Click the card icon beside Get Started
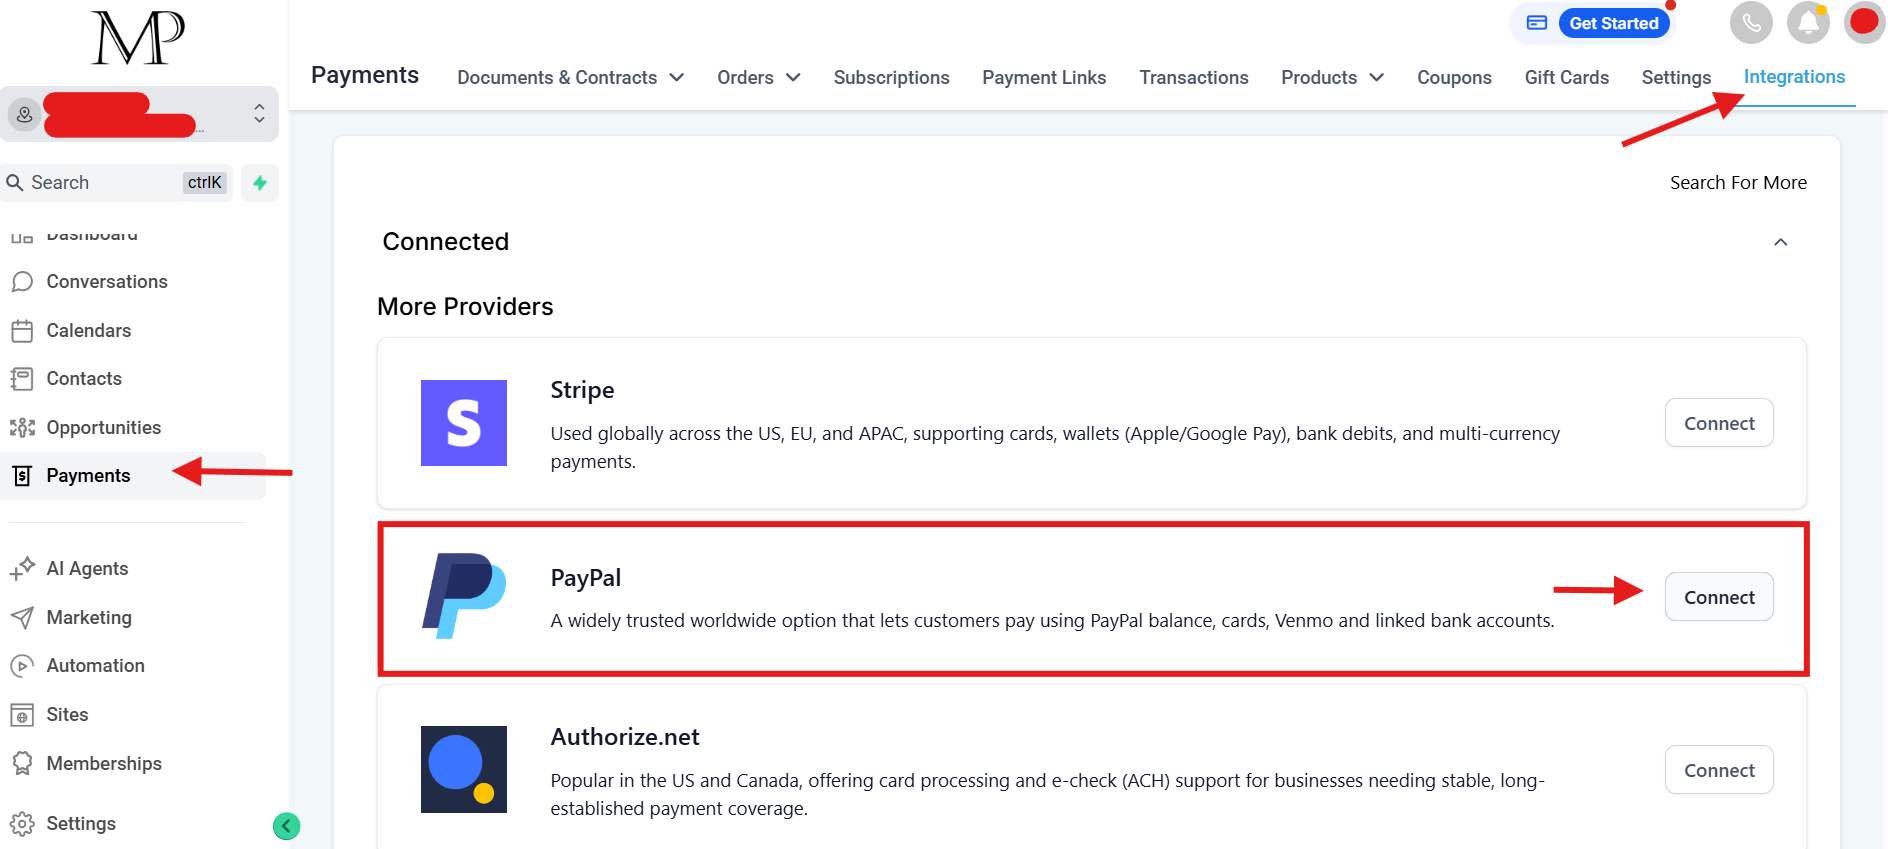 tap(1537, 23)
